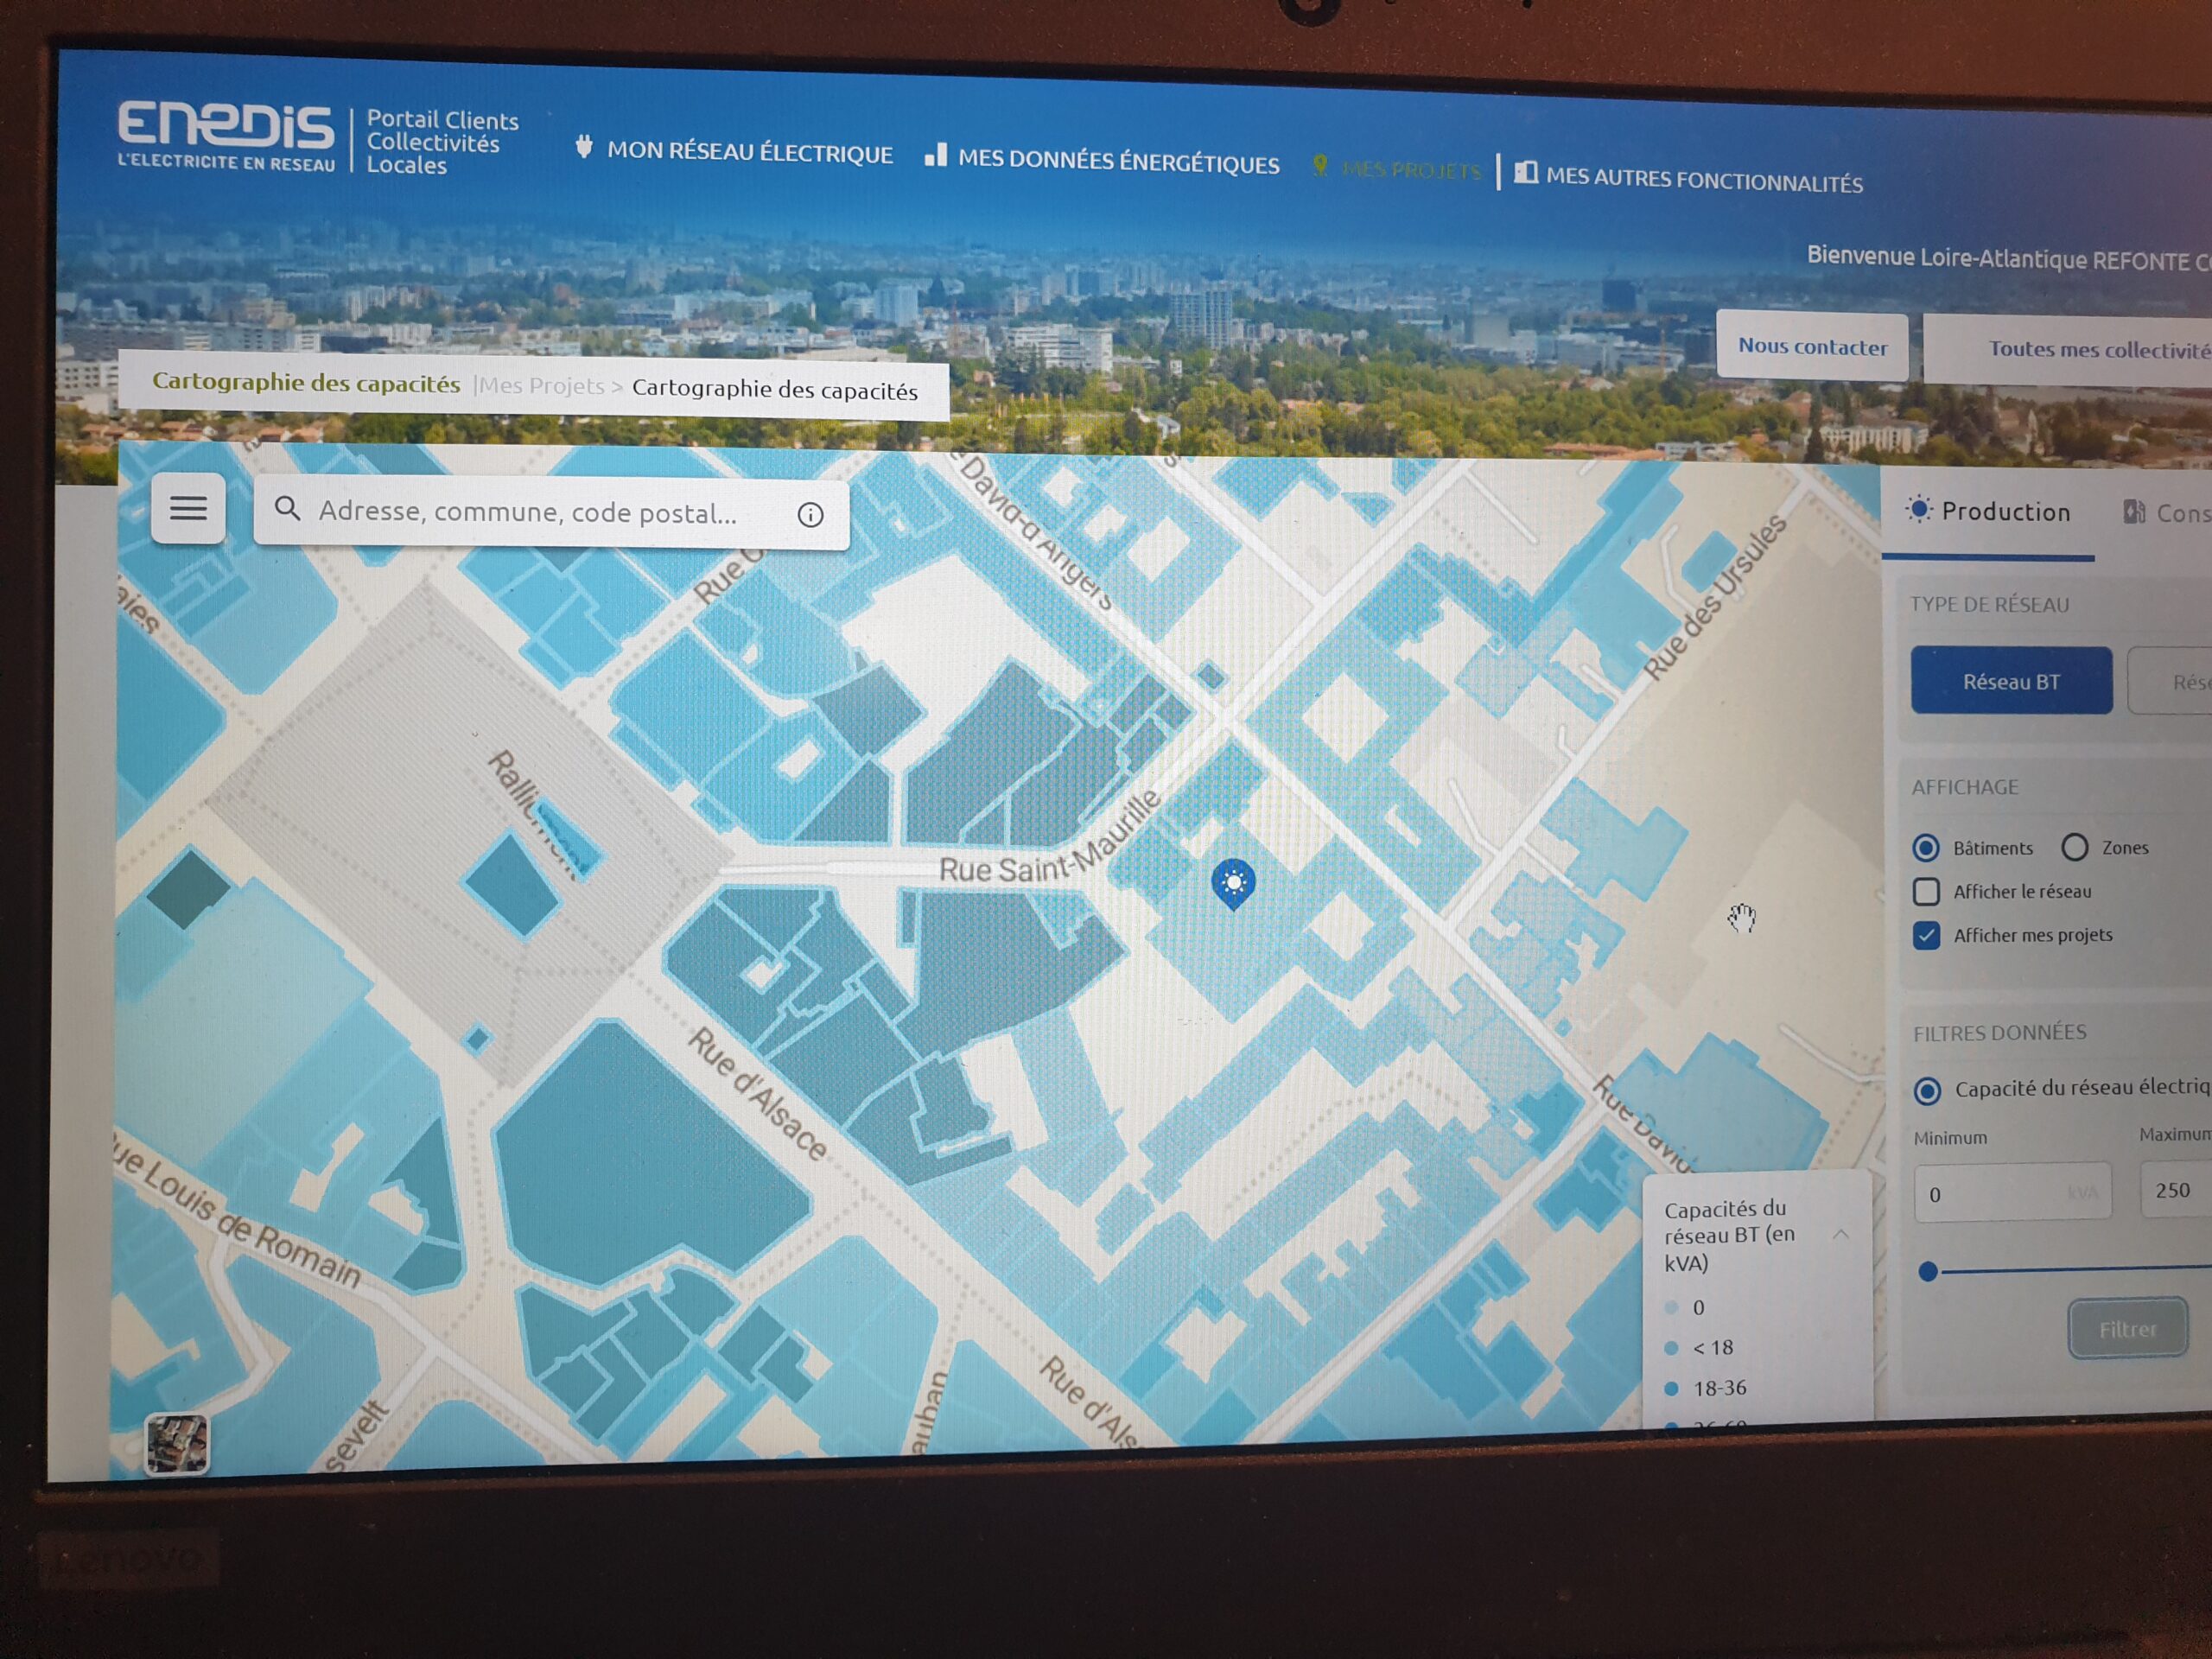Click the Nous contacter button
Screen dimensions: 2212x1659
pyautogui.click(x=1812, y=346)
